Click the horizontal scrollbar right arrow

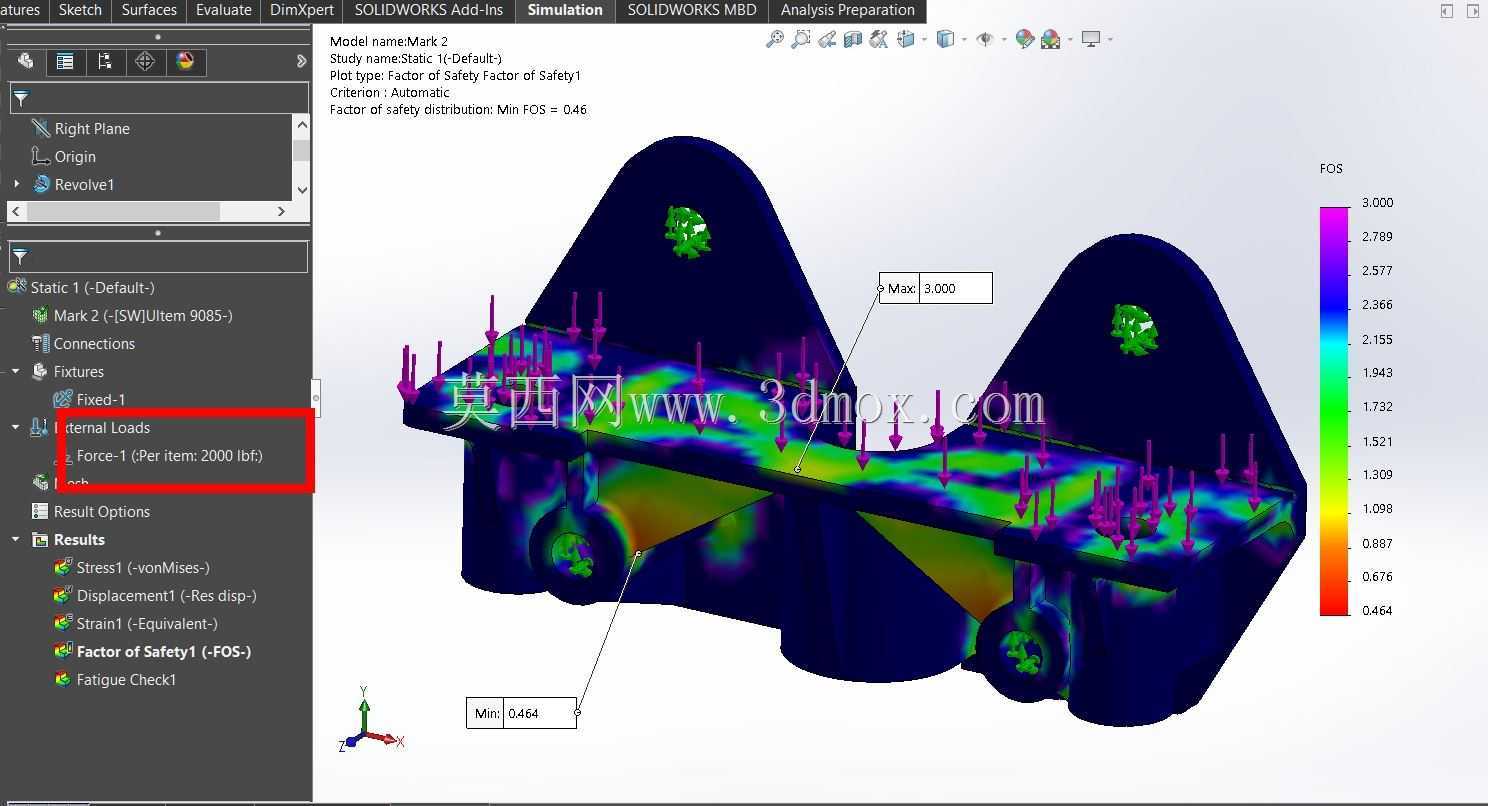click(x=281, y=211)
